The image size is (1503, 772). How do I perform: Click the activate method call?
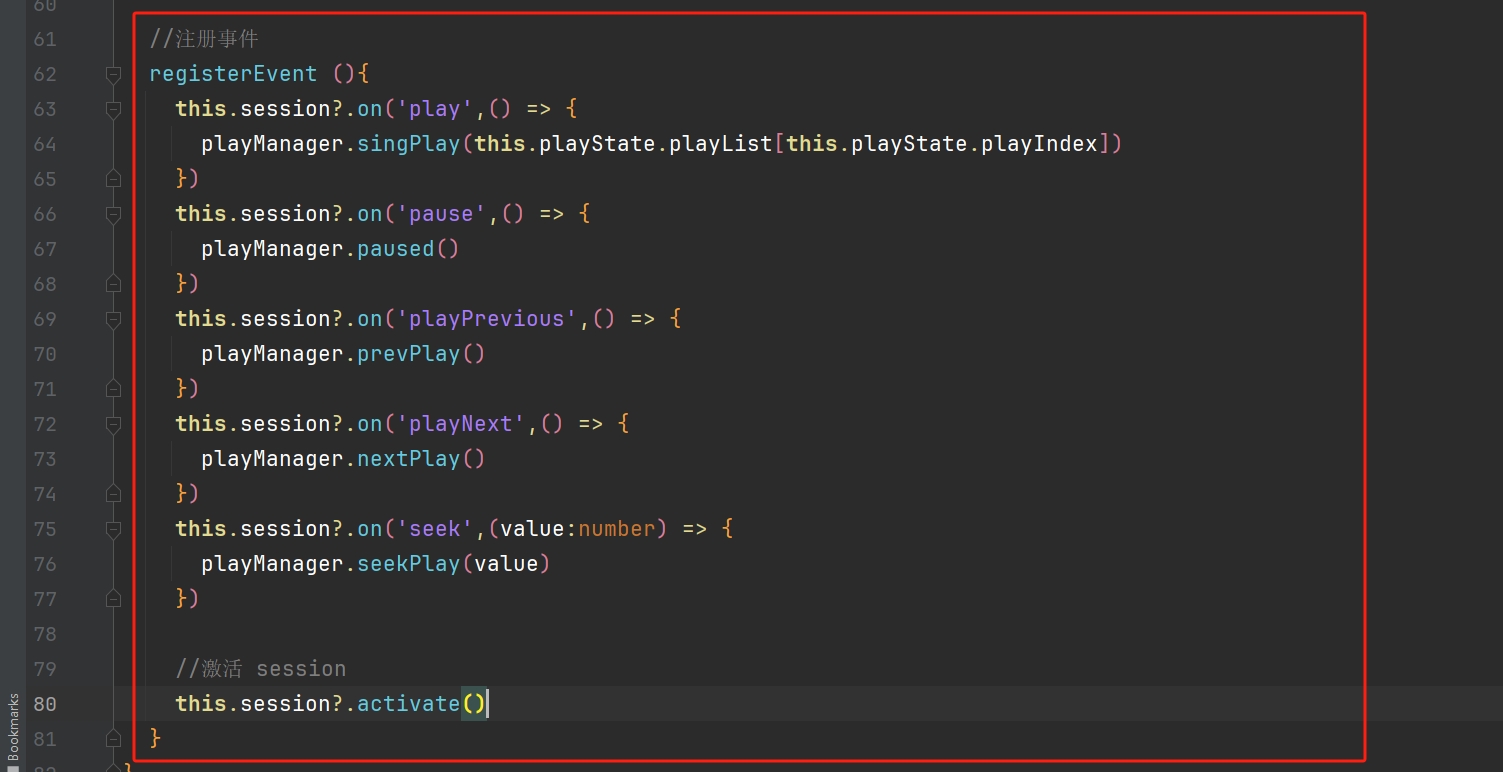408,704
